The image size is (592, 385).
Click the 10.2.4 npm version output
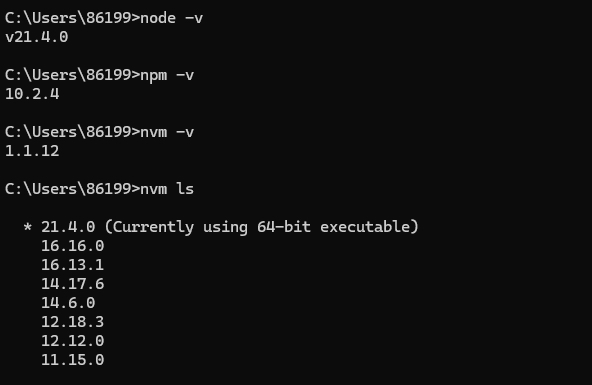click(x=32, y=94)
